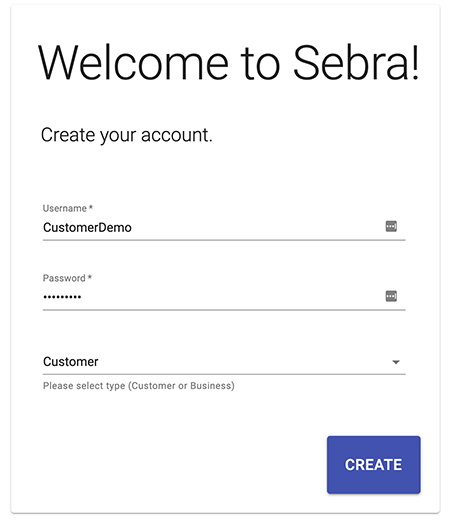This screenshot has width=450, height=520.
Task: Click the Username * label
Action: 68,208
